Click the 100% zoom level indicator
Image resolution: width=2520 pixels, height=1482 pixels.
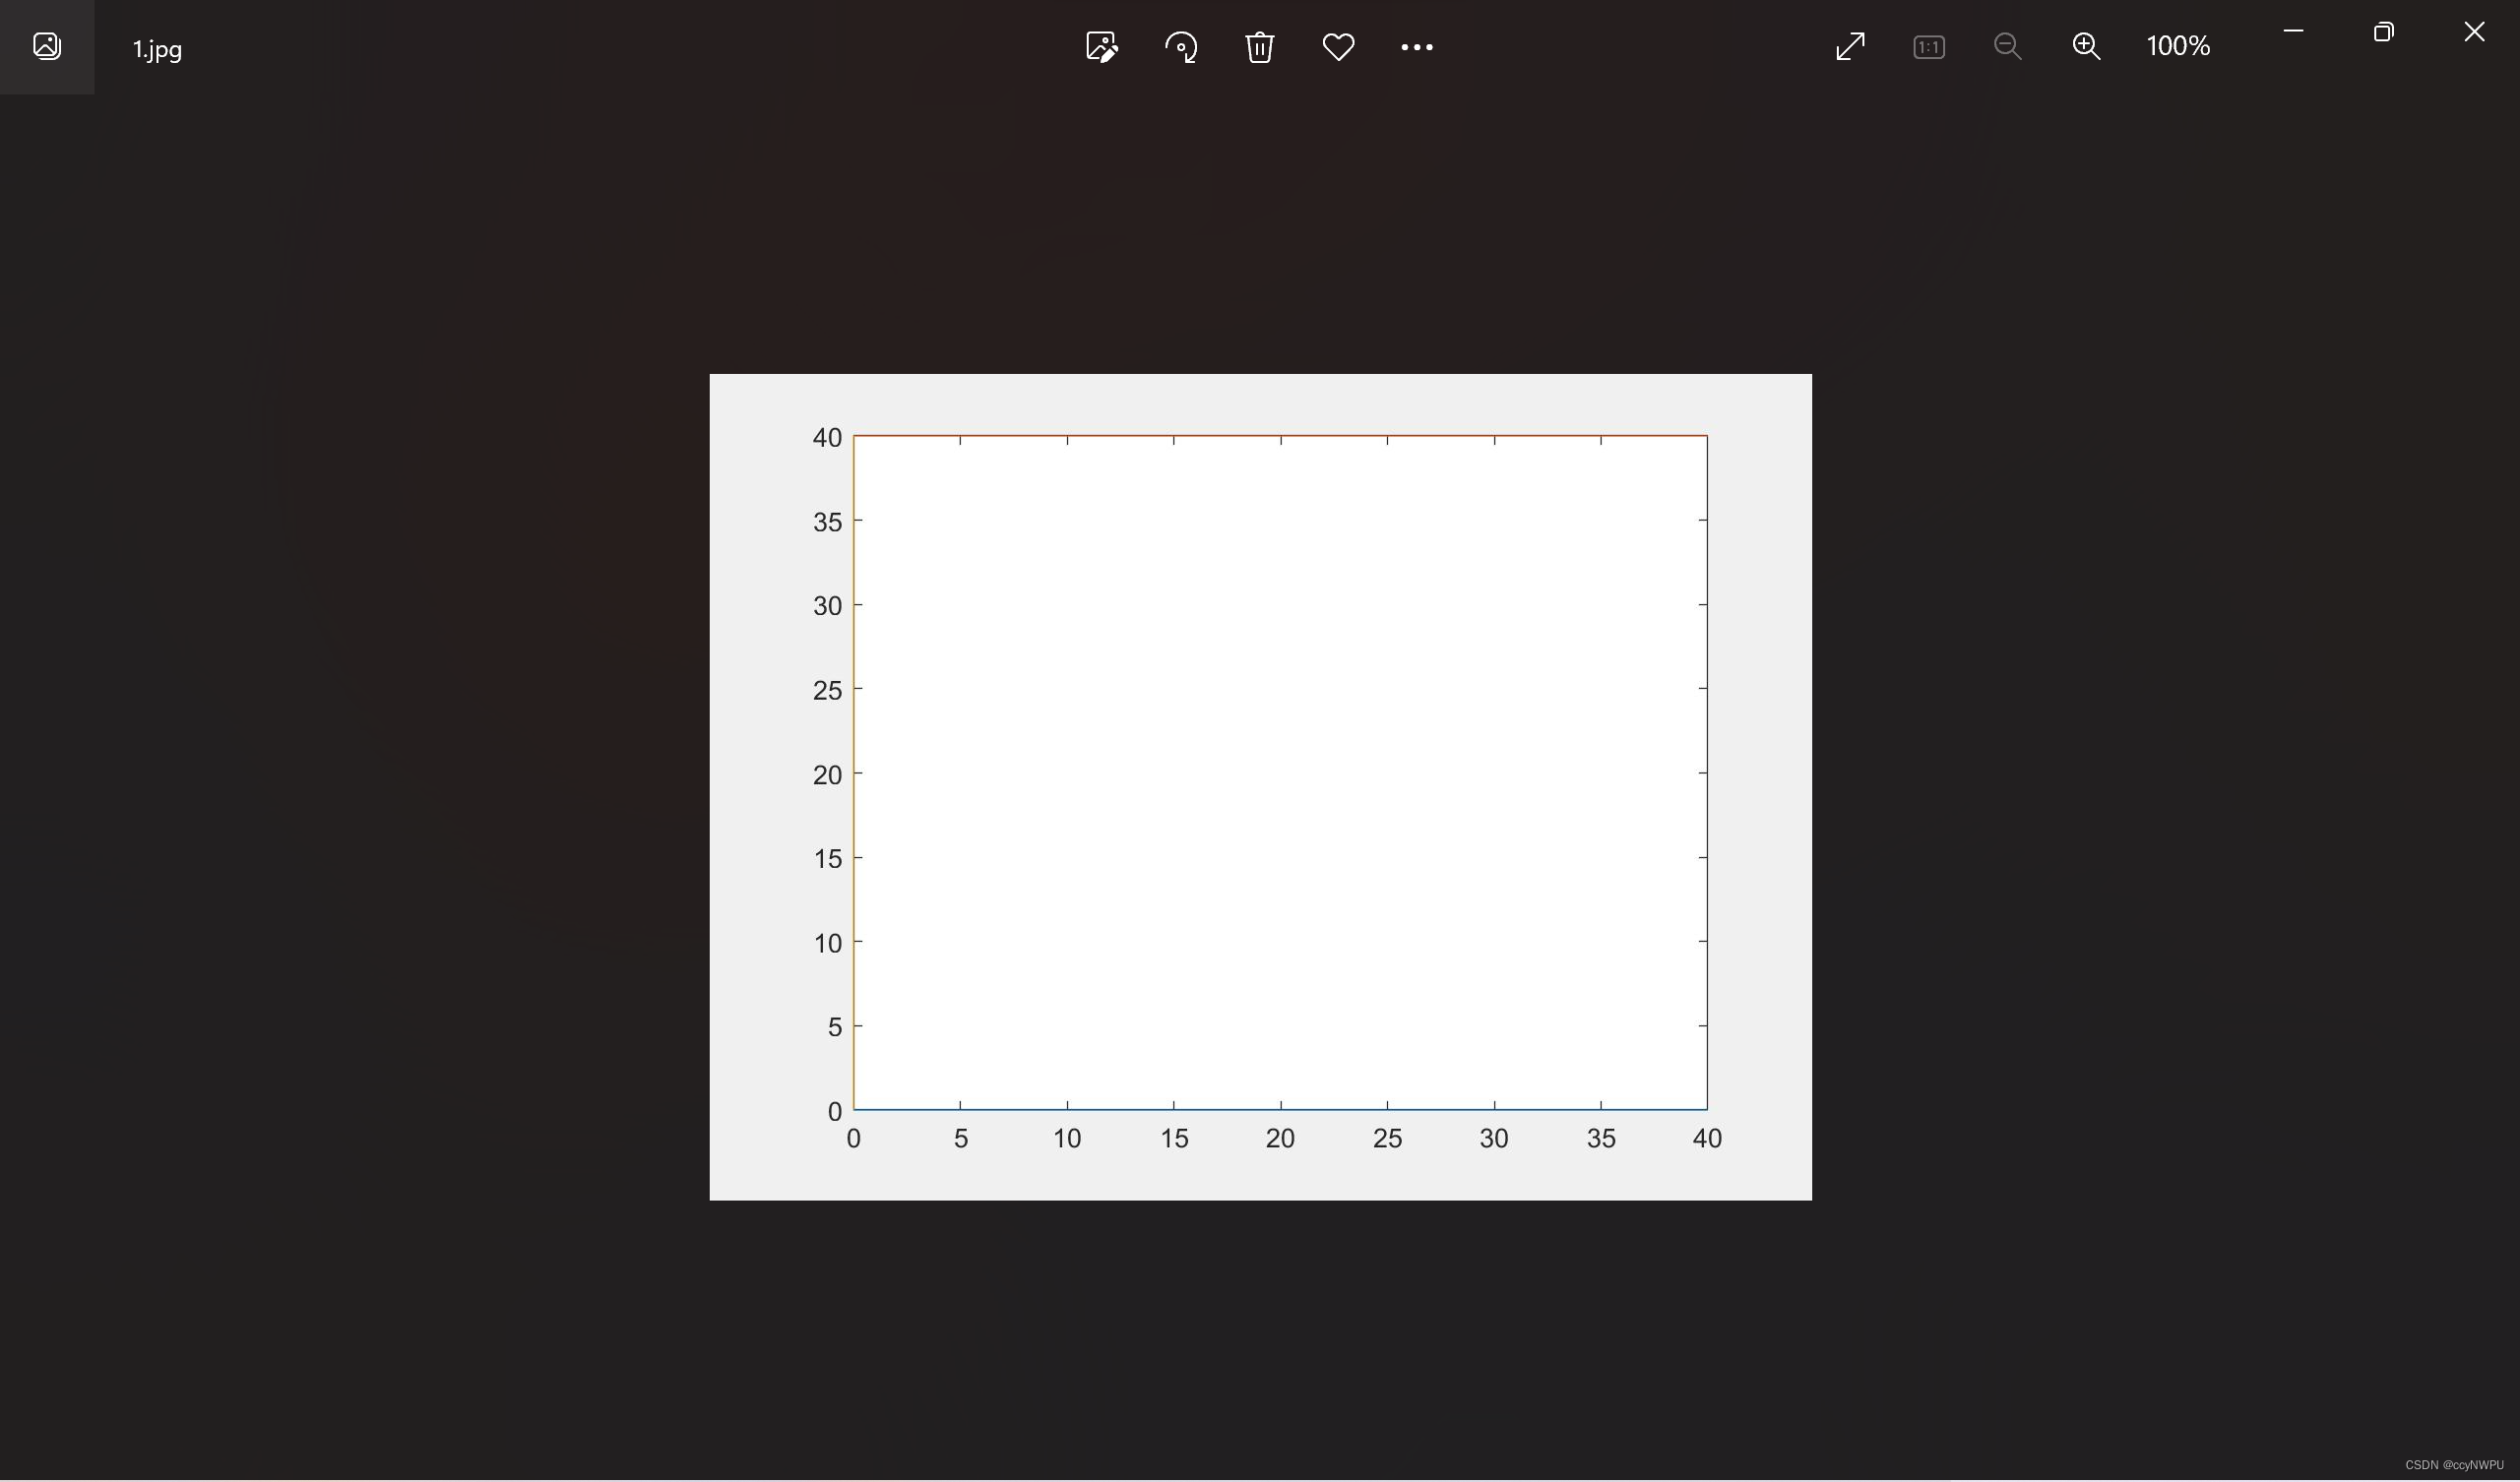(x=2178, y=46)
